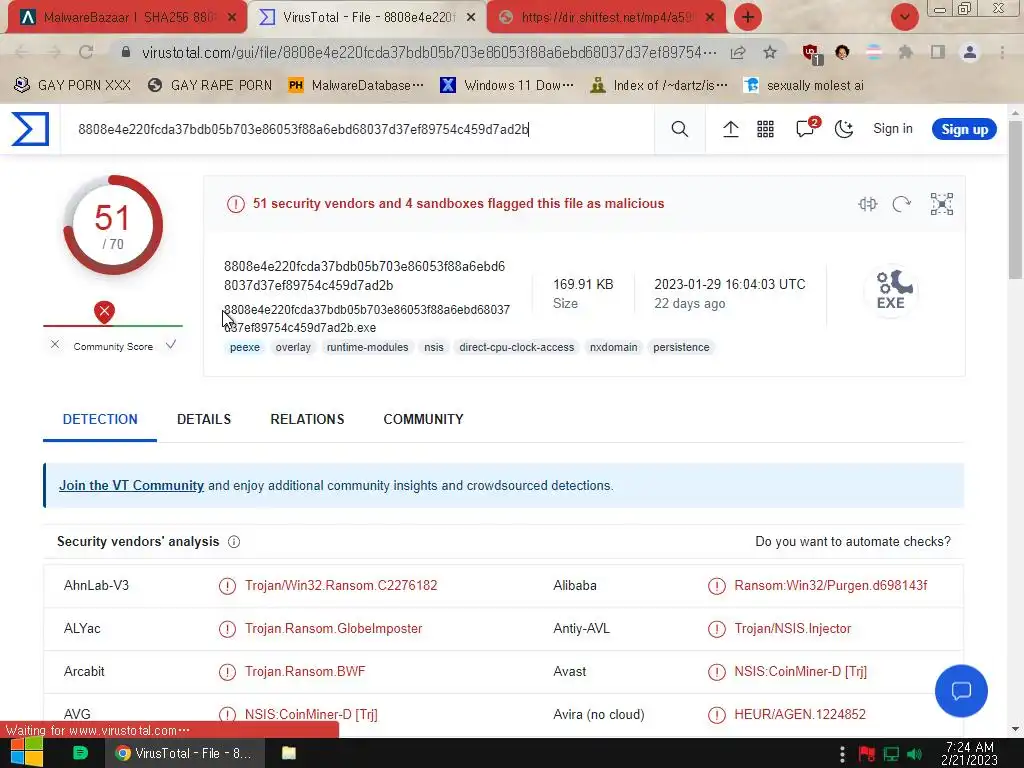1024x768 pixels.
Task: Open the Windows 11 Dow... bookmark
Action: click(x=507, y=85)
